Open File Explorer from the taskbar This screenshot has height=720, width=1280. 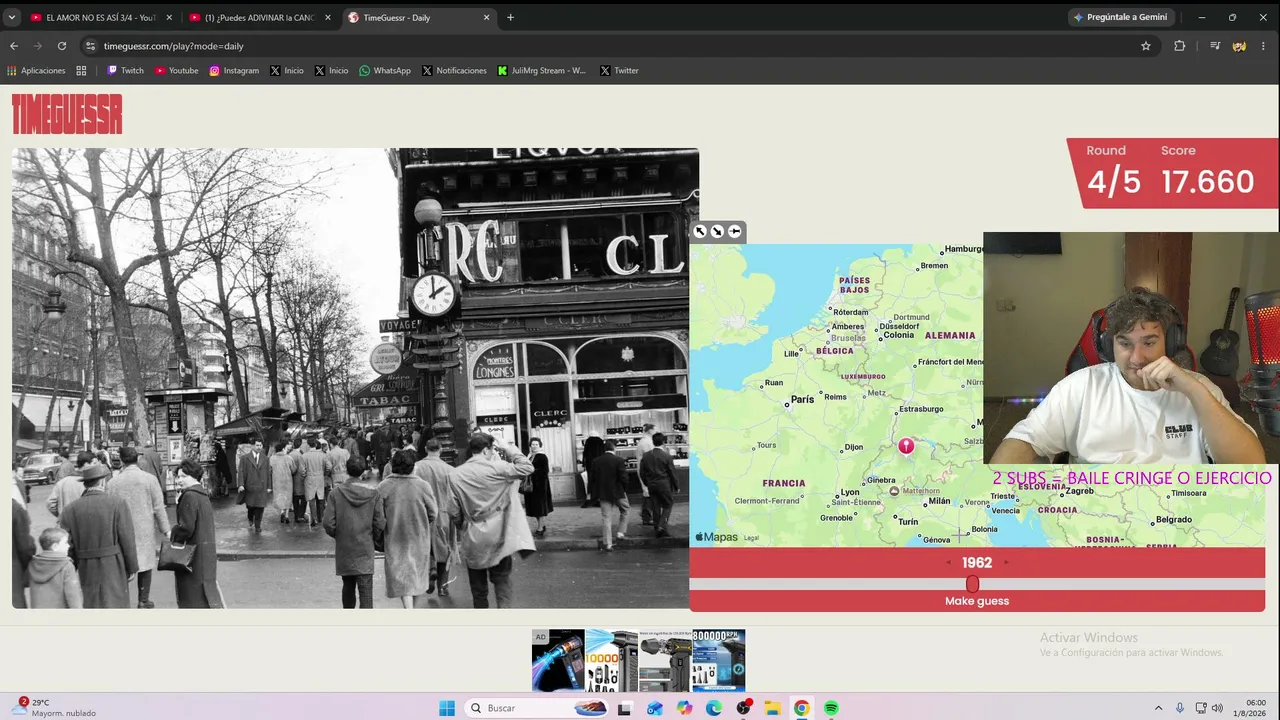click(x=772, y=708)
